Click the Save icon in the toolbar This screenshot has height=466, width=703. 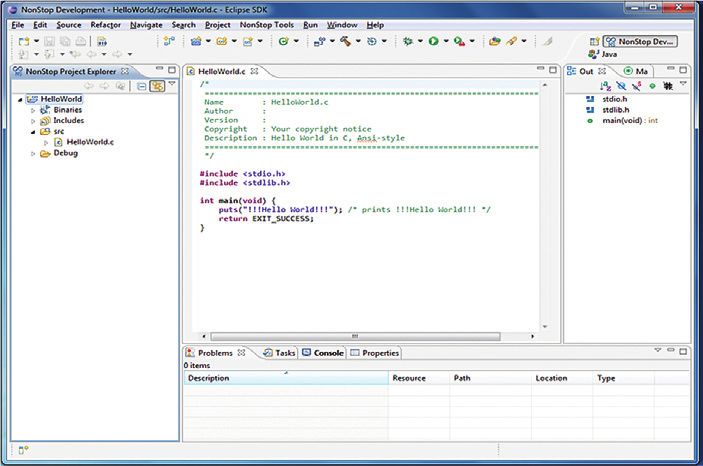pyautogui.click(x=49, y=41)
